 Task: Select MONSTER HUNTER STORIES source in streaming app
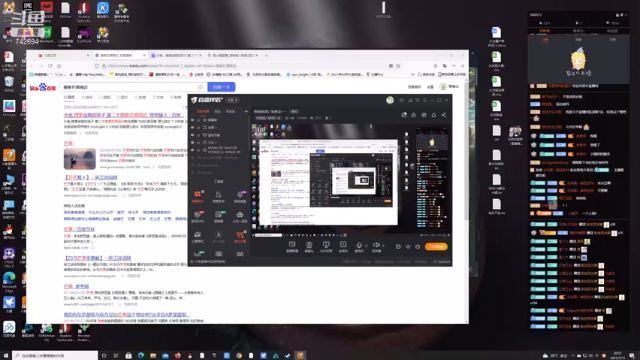[224, 150]
